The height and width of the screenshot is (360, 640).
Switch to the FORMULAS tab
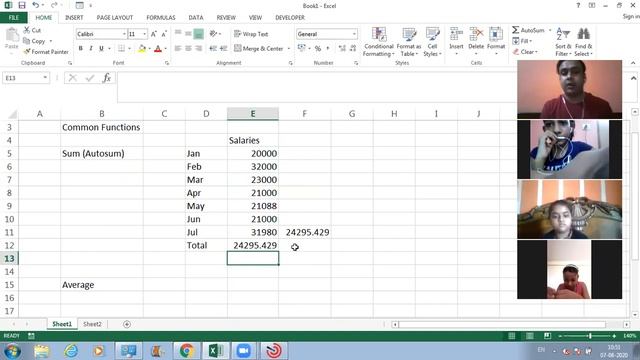tap(161, 18)
